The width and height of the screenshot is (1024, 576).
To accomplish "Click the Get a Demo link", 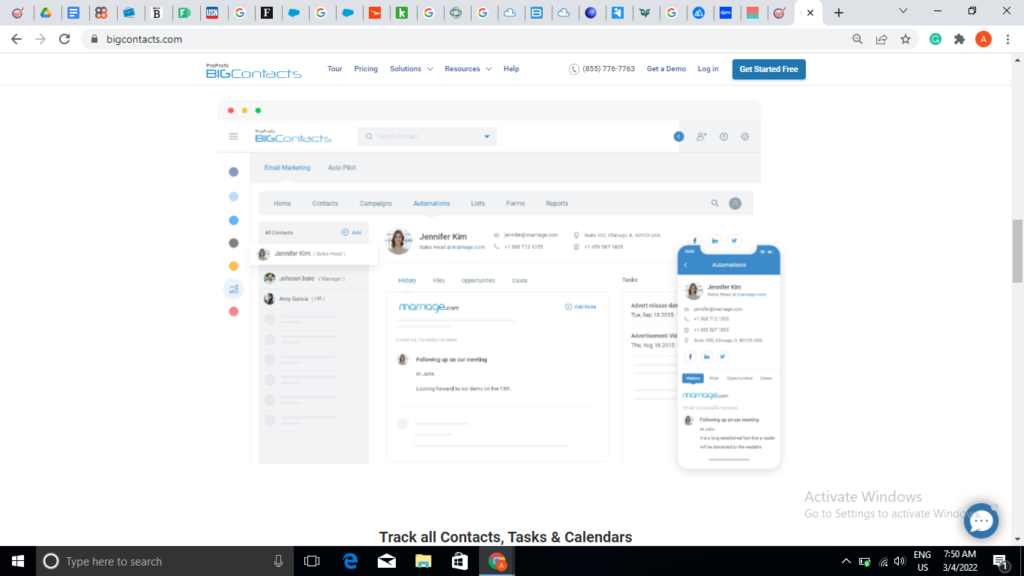I will click(x=666, y=69).
